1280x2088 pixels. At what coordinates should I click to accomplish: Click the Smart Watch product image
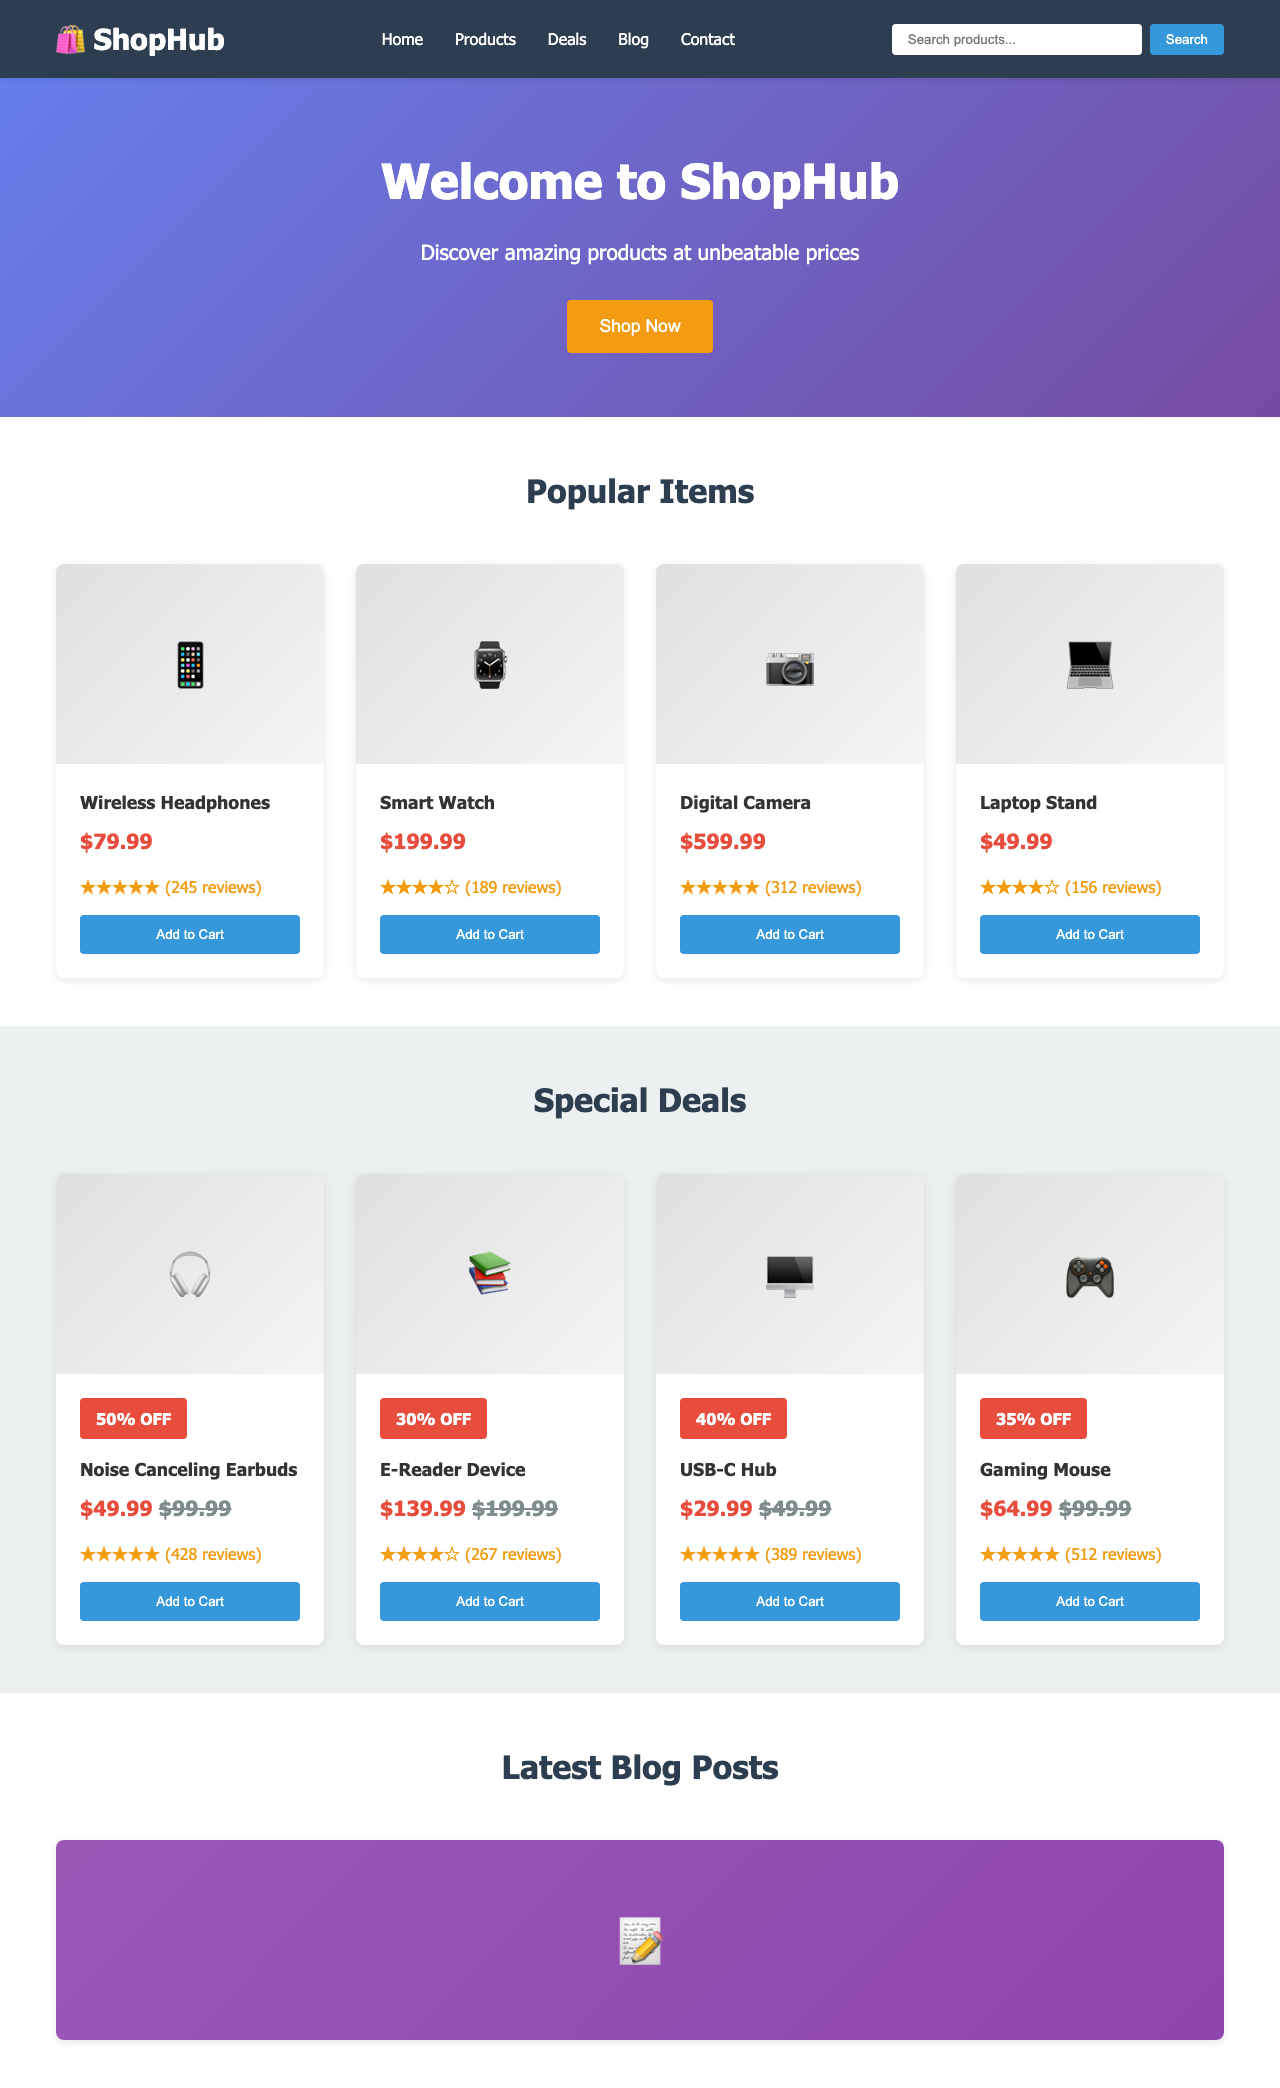pos(489,662)
